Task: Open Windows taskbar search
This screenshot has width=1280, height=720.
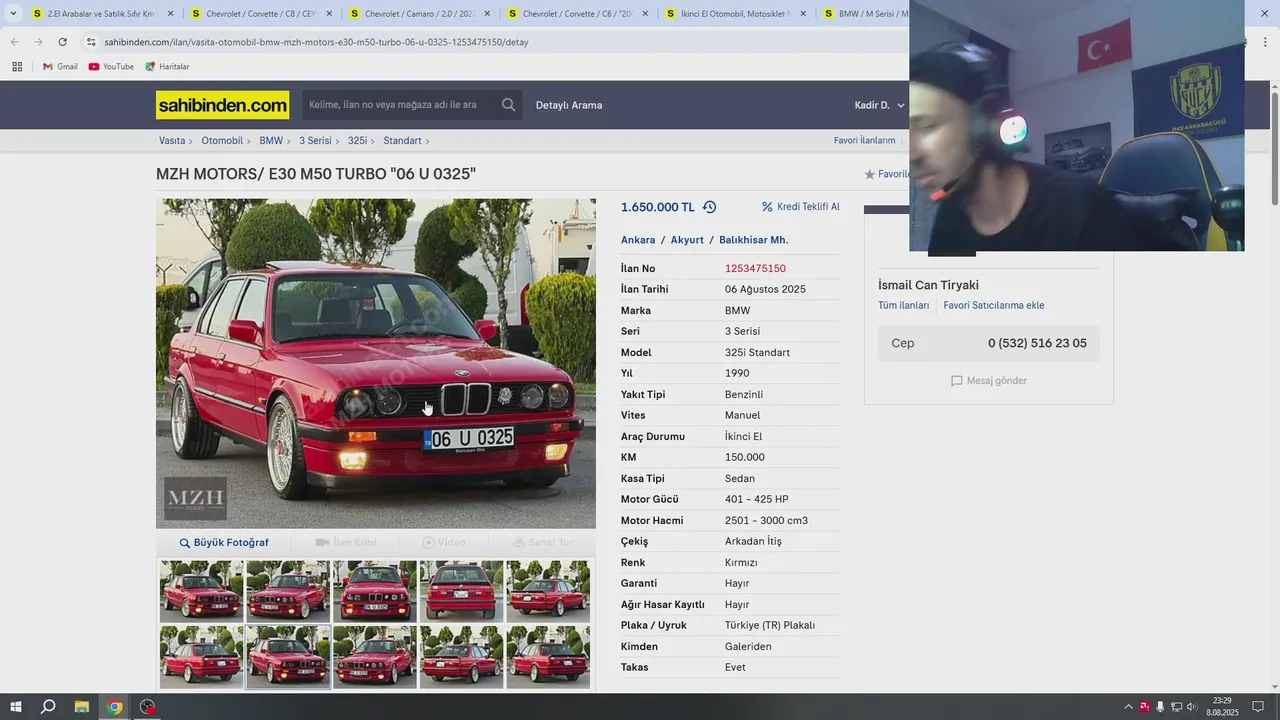Action: click(x=48, y=707)
